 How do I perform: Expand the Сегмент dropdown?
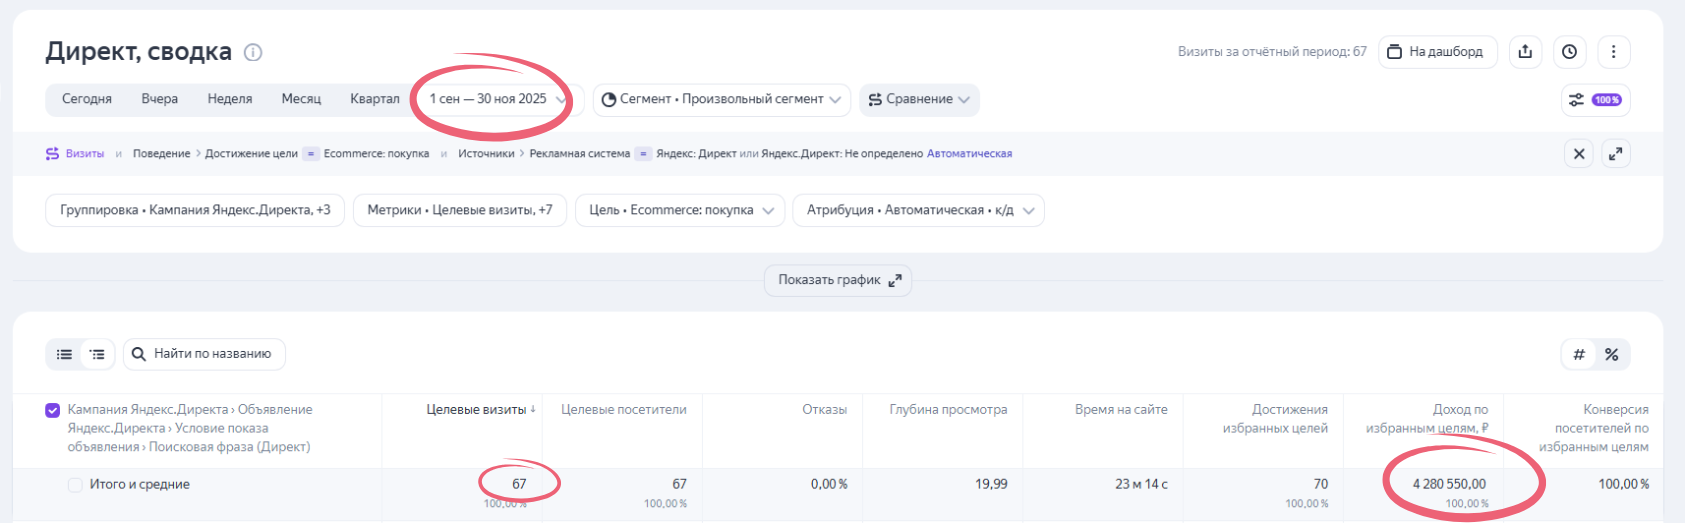coord(721,99)
